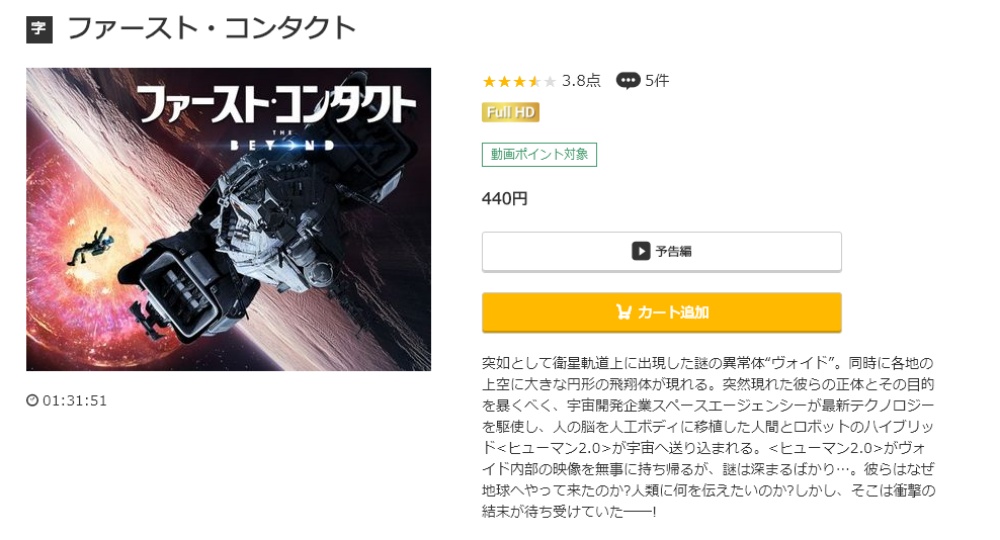This screenshot has width=1000, height=540.
Task: Click the 5件 review count link
Action: click(x=657, y=80)
